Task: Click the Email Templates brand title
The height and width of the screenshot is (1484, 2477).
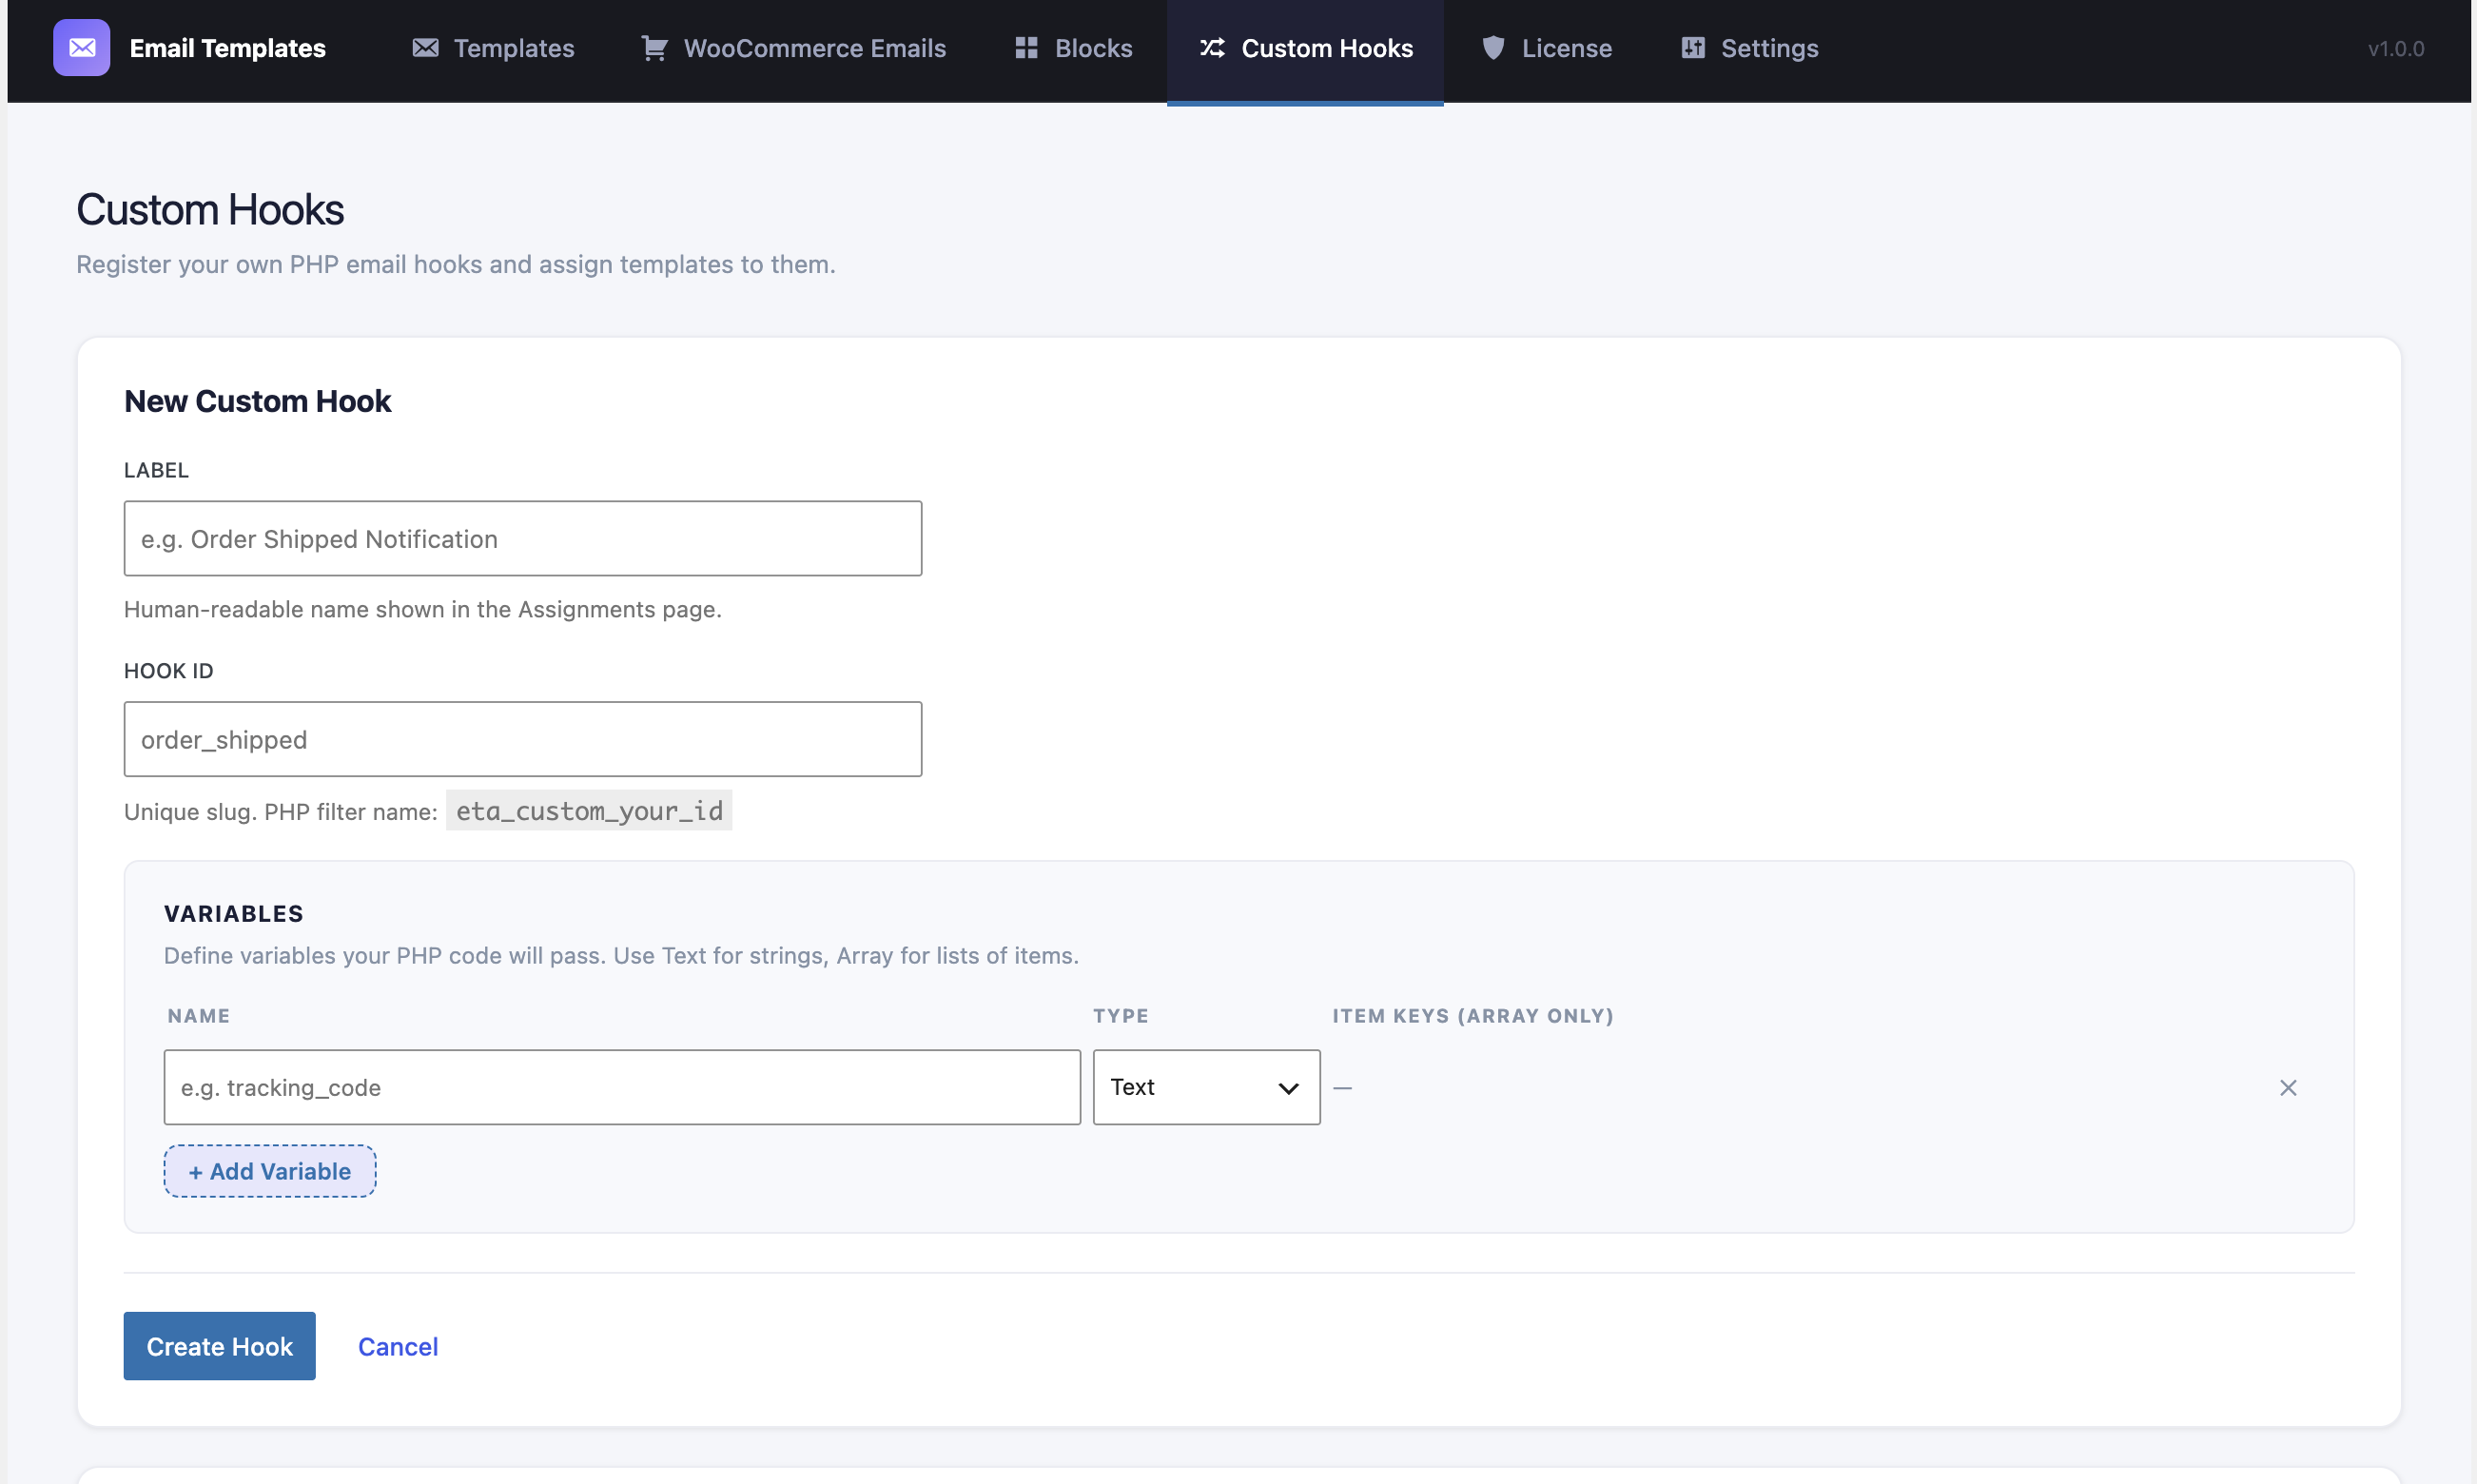Action: click(x=228, y=48)
